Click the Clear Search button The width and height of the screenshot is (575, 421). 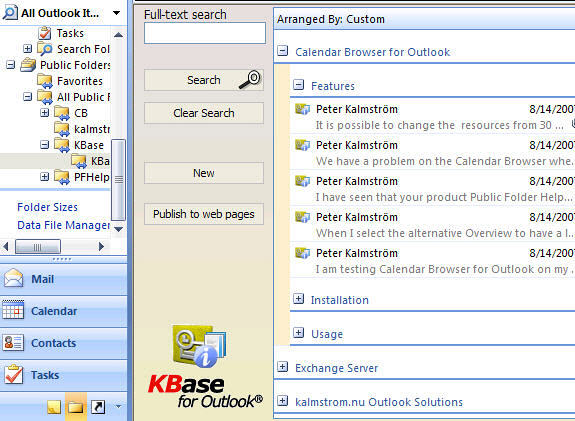pos(204,113)
